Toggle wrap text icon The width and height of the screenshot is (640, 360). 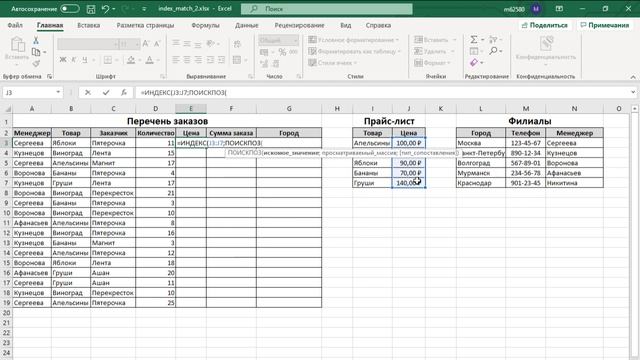[x=237, y=44]
